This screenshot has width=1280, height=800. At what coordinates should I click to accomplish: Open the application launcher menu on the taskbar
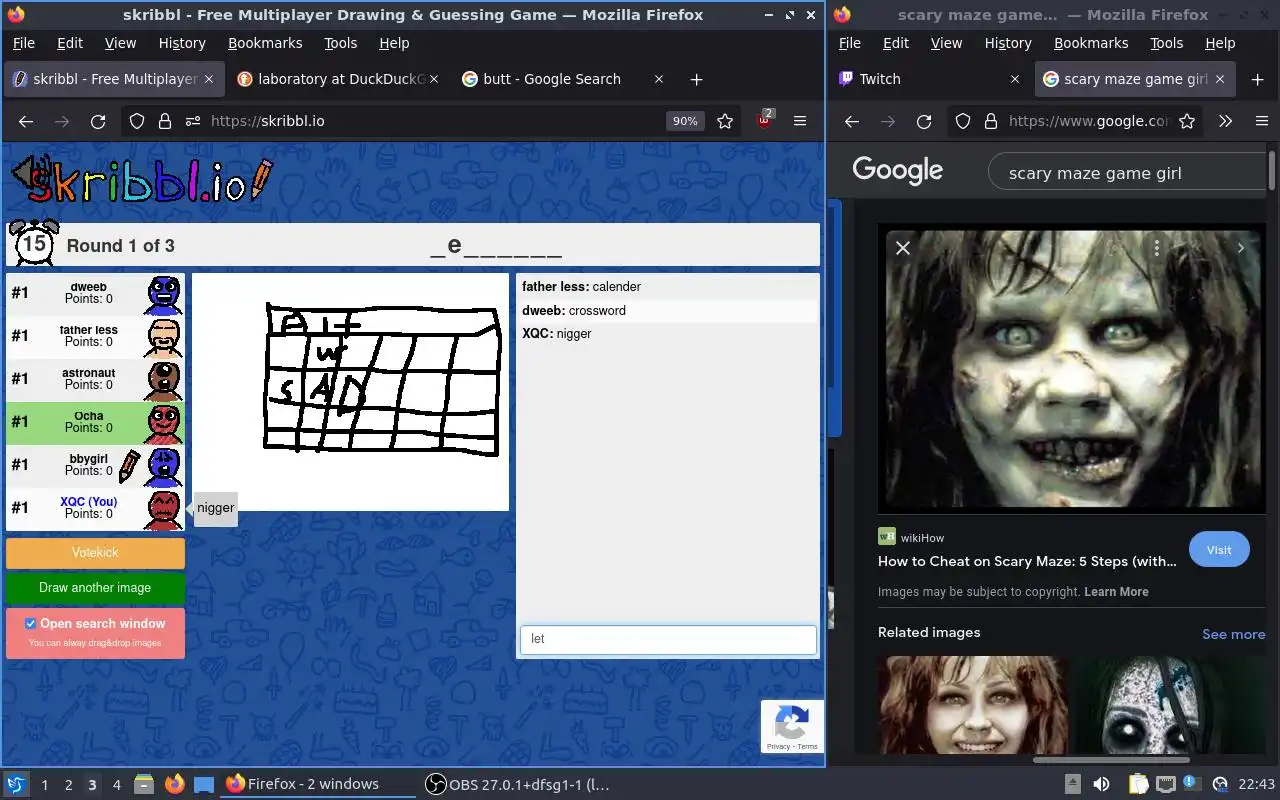point(16,785)
